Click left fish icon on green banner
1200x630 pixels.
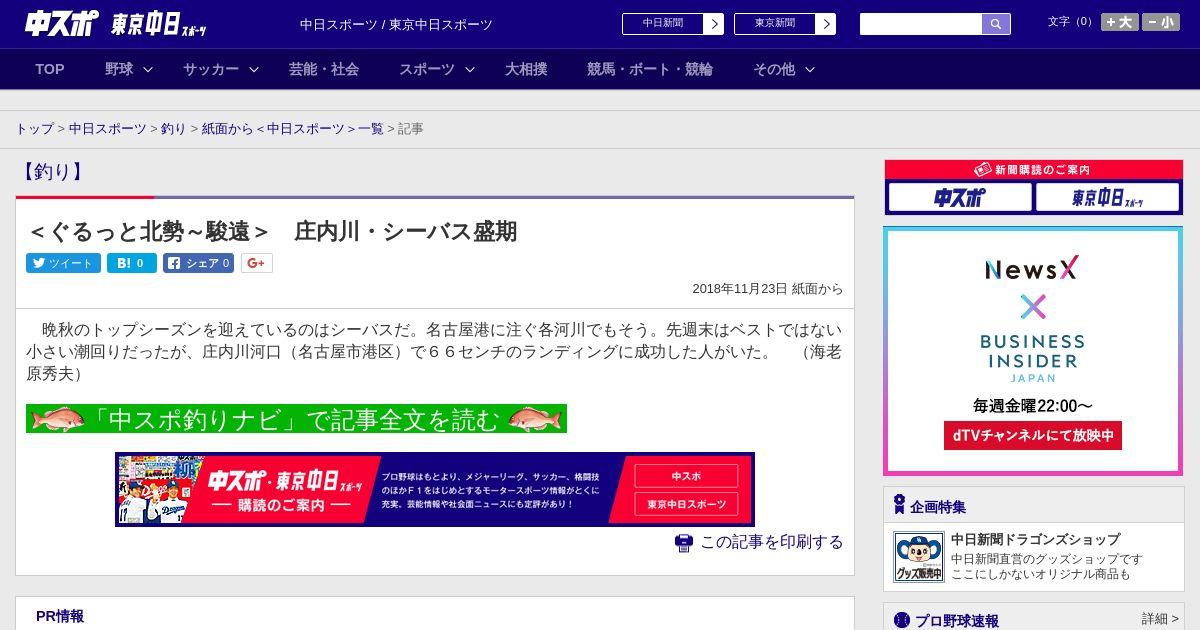click(58, 419)
